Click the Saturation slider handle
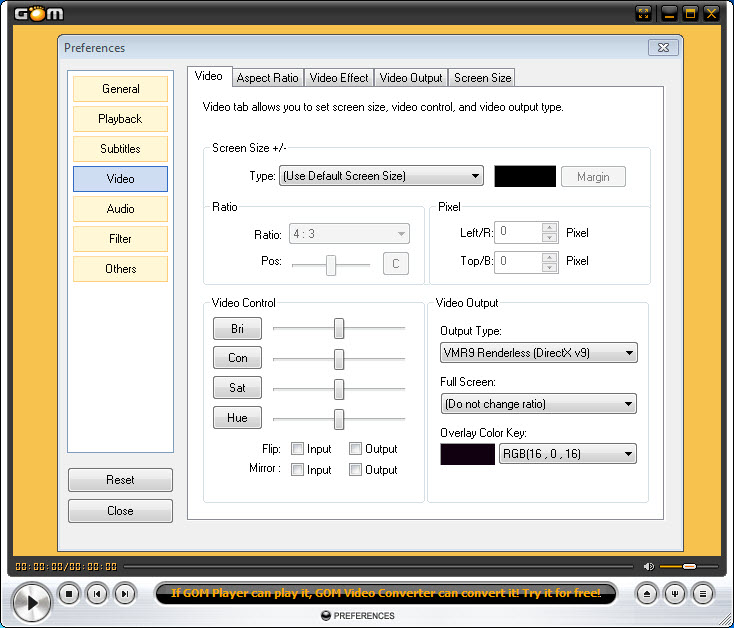 (x=339, y=389)
